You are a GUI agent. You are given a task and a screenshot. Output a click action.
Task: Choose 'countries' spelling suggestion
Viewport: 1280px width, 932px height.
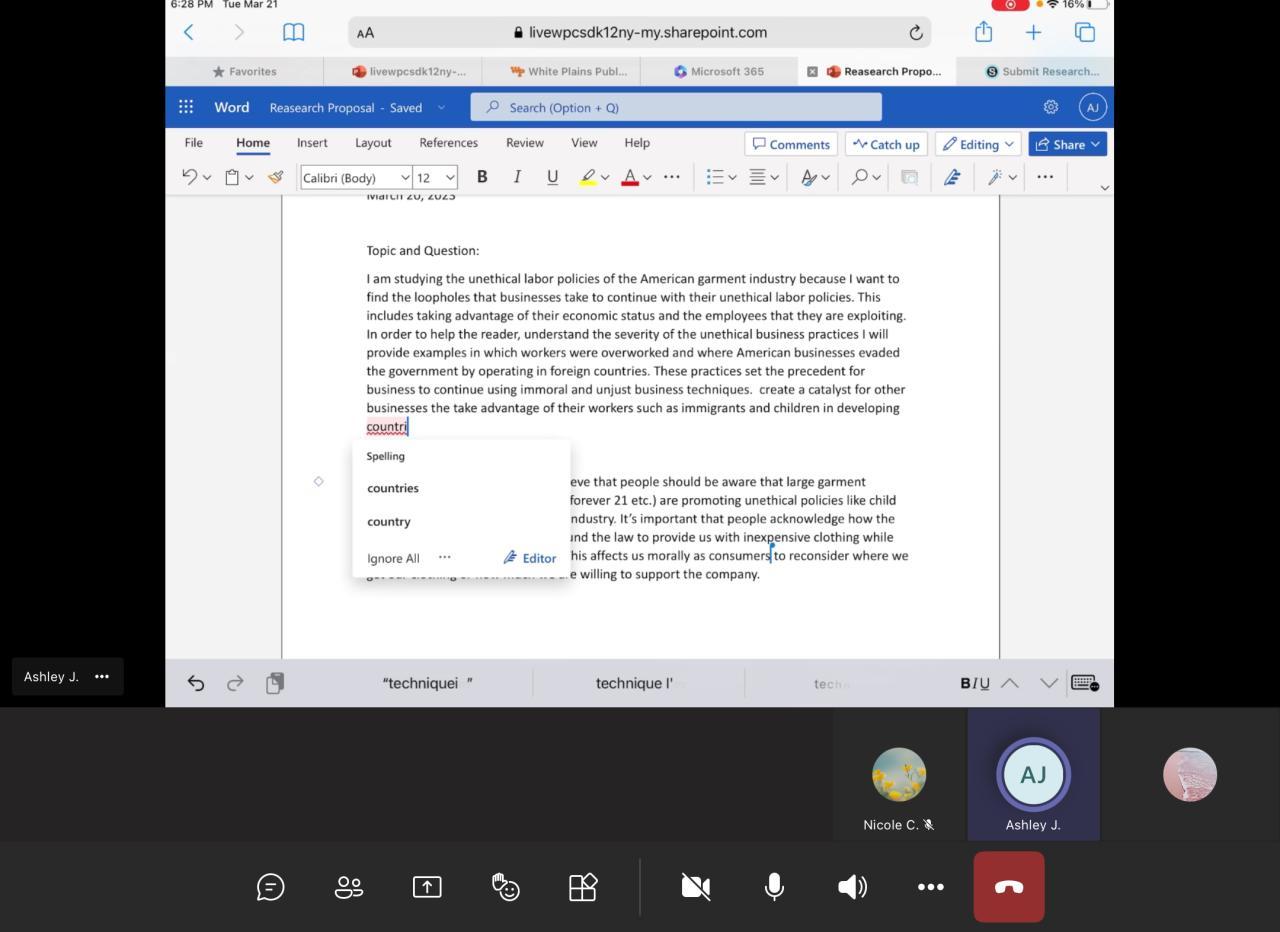pos(393,488)
